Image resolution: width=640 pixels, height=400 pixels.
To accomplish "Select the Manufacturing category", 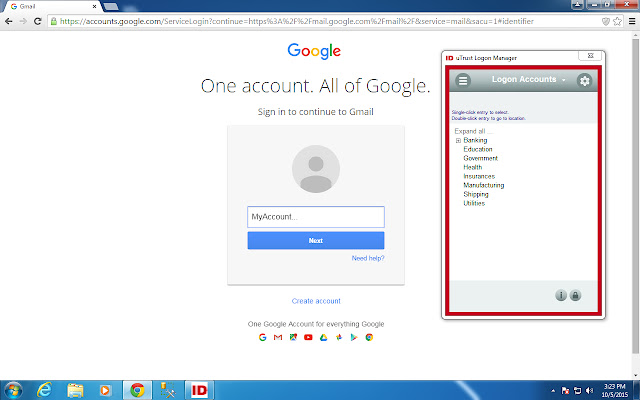I will [x=484, y=185].
